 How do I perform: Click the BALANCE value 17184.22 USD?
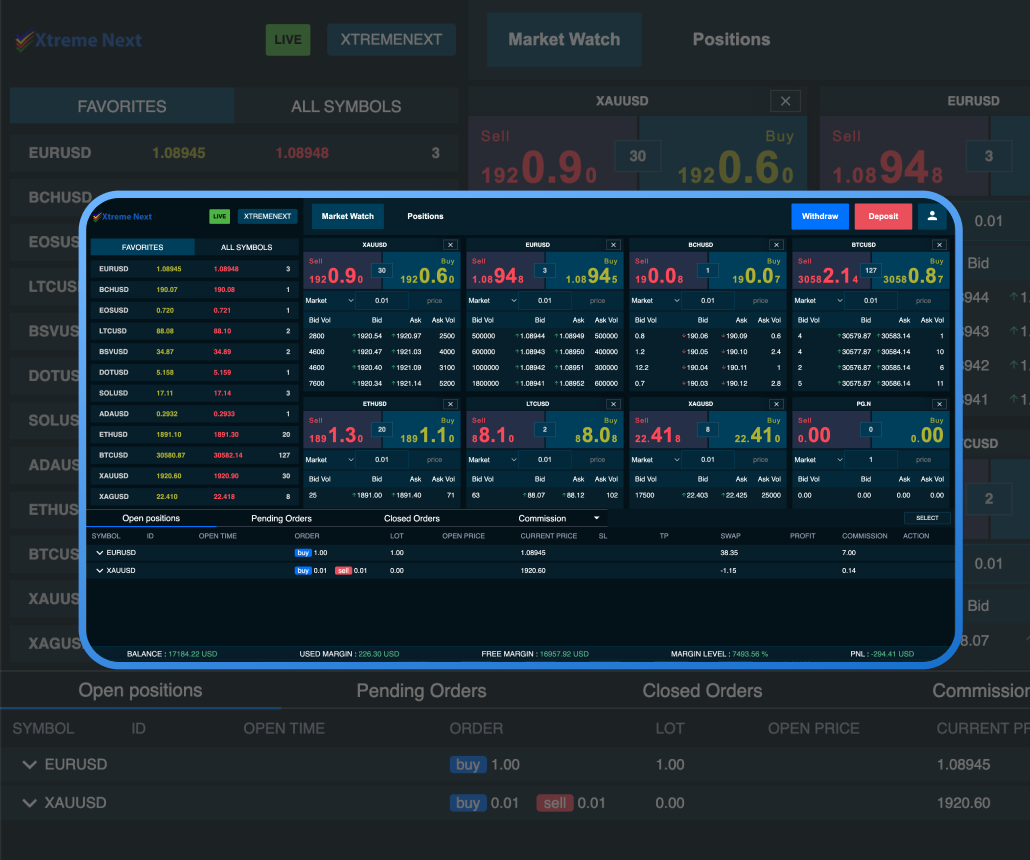[192, 654]
